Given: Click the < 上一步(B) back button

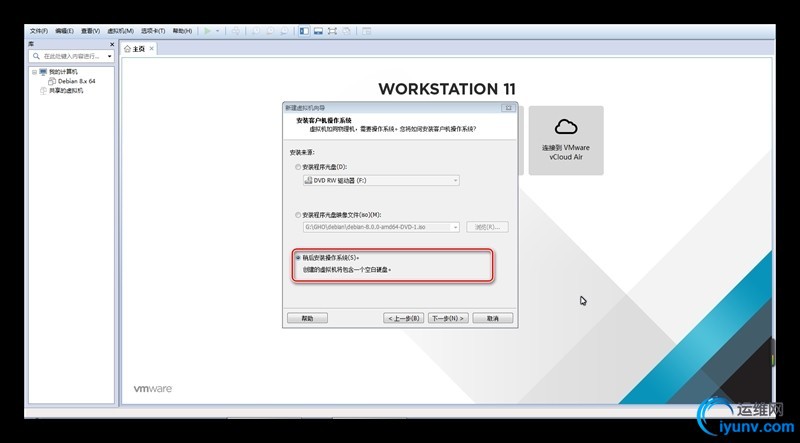Looking at the screenshot, I should 404,318.
